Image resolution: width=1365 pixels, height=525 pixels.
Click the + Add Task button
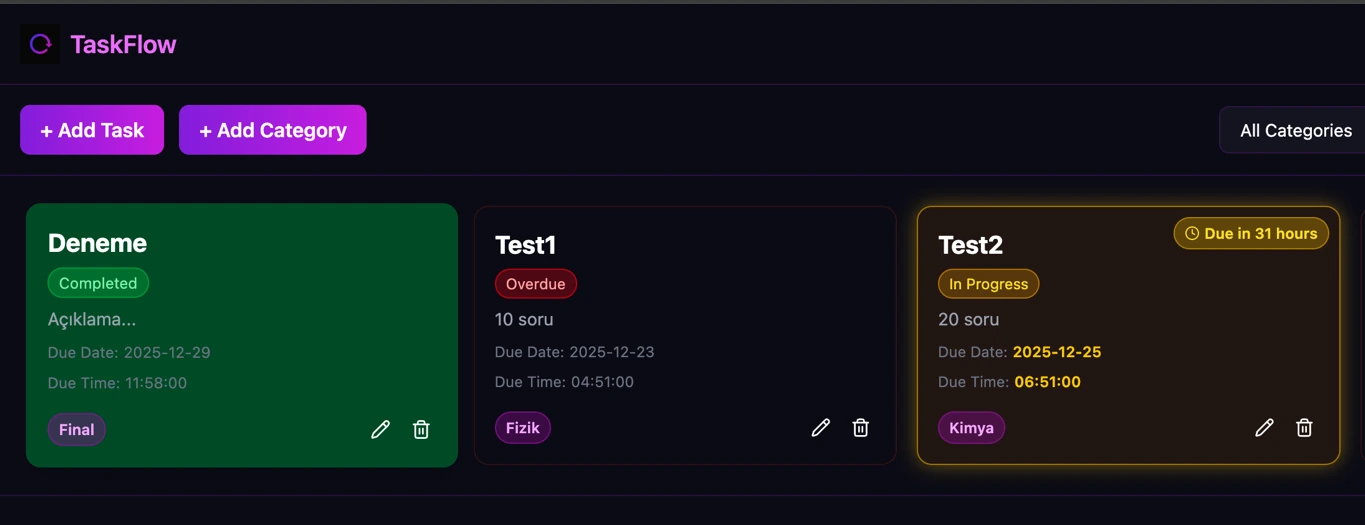(x=92, y=130)
